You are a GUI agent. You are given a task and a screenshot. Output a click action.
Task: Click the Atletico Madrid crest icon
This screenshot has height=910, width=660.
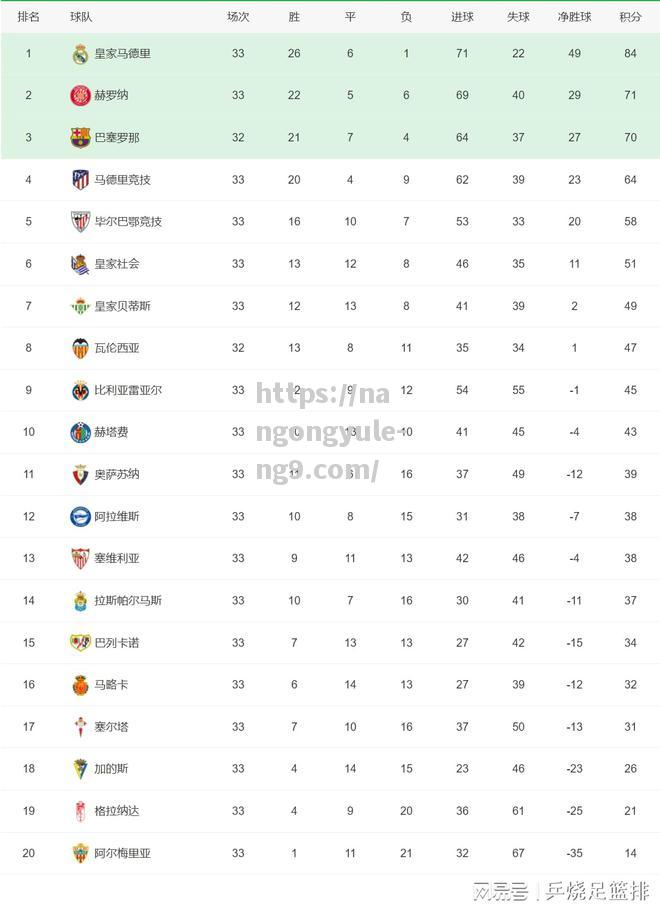coord(80,180)
